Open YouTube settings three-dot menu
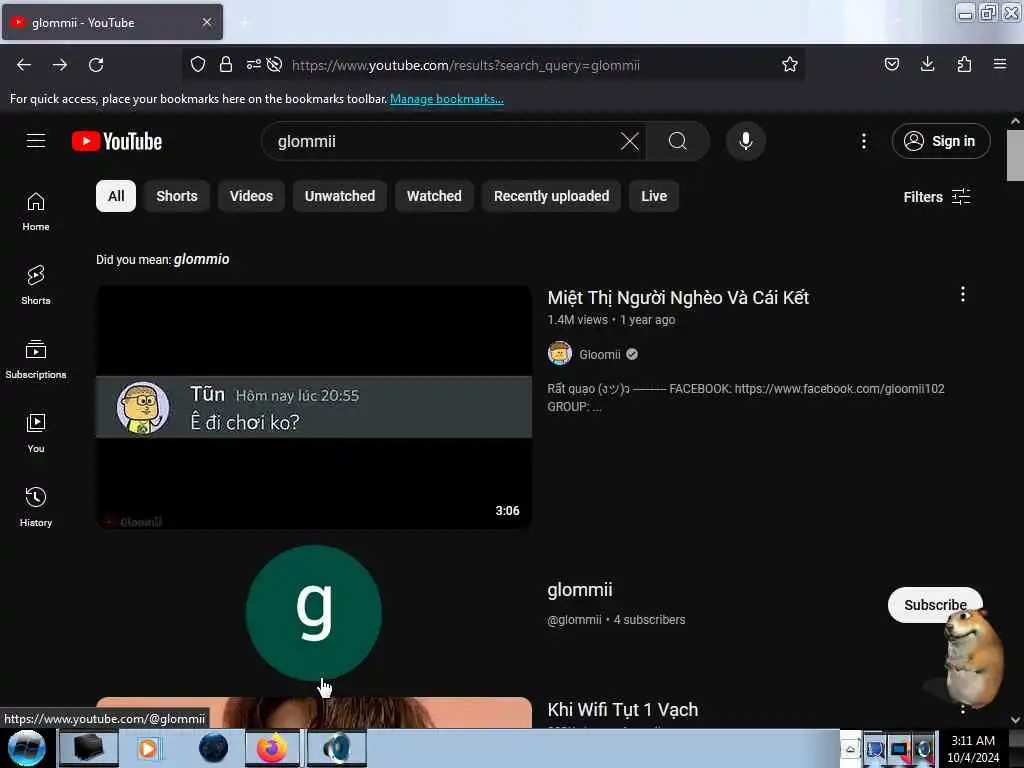Screen dimensions: 1024x768 click(864, 141)
